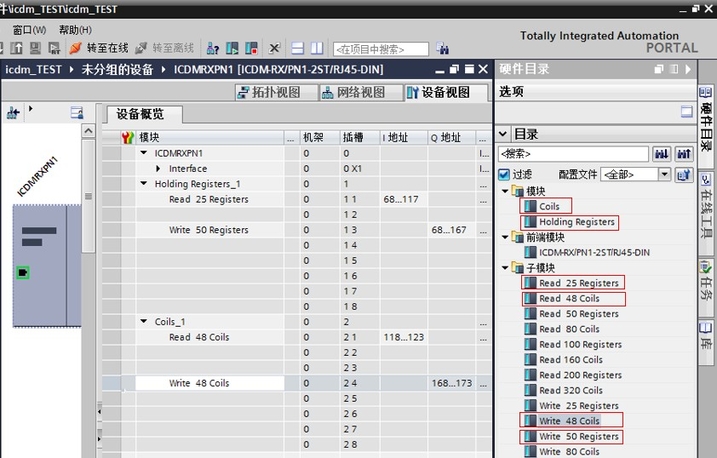Open the 配置文件 profile dropdown
717x458 pixels.
click(x=664, y=174)
